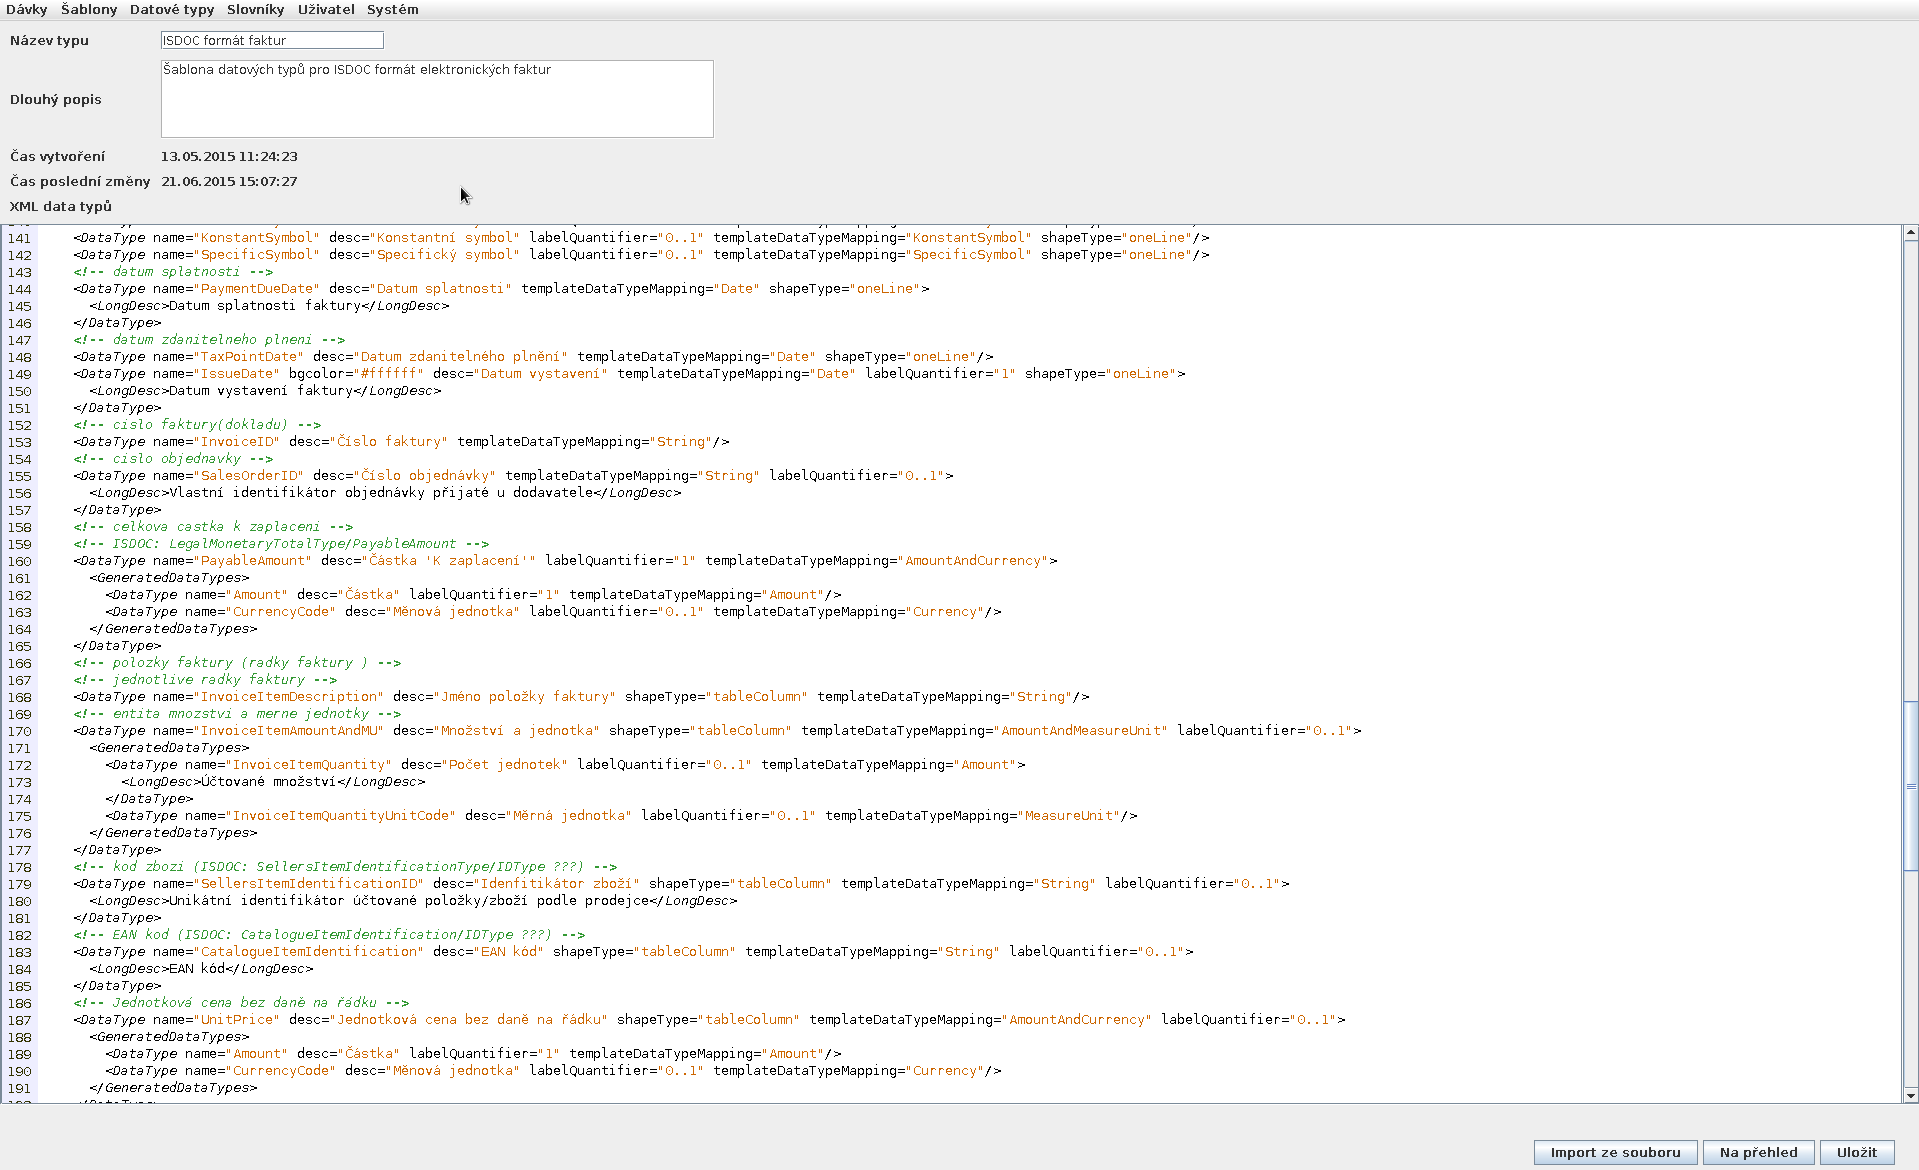Viewport: 1919px width, 1170px height.
Task: Click 'InvoiceItemQuantity' name value
Action: tap(308, 765)
